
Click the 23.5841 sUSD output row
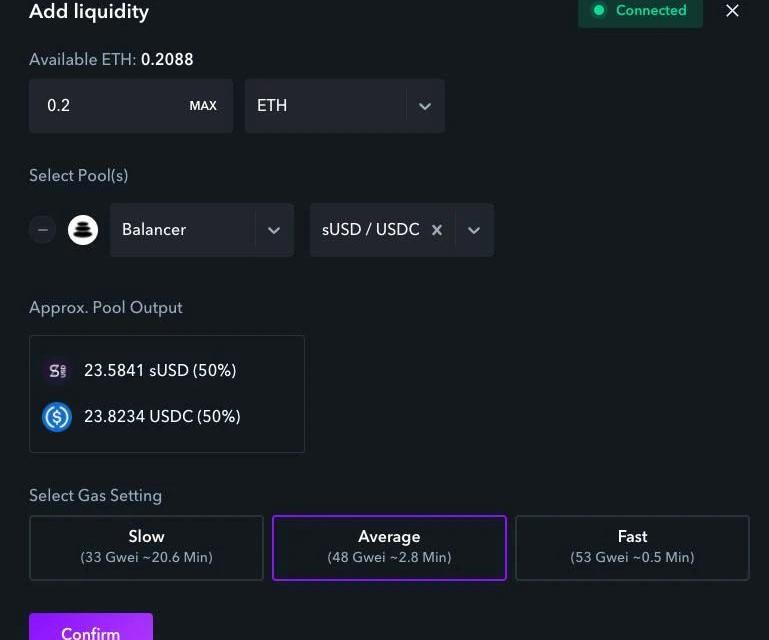(160, 371)
